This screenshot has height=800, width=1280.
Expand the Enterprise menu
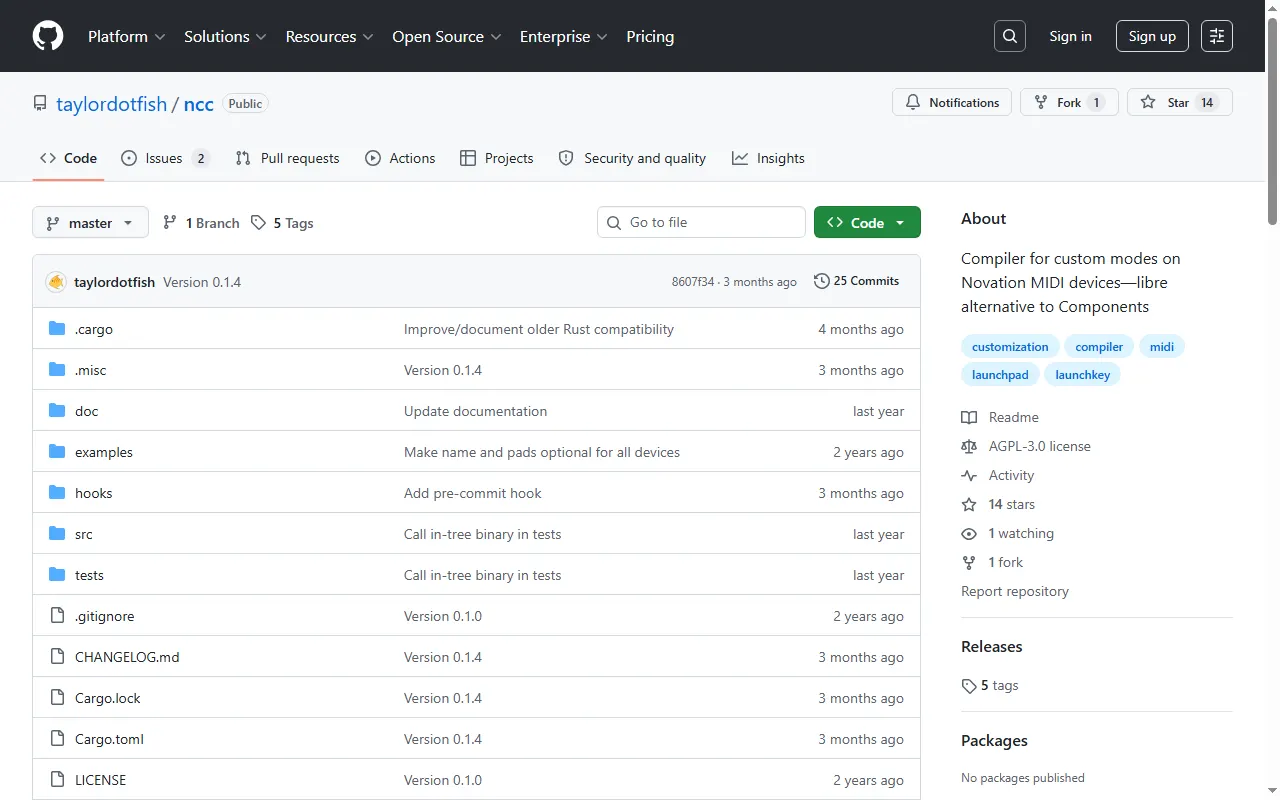[564, 36]
